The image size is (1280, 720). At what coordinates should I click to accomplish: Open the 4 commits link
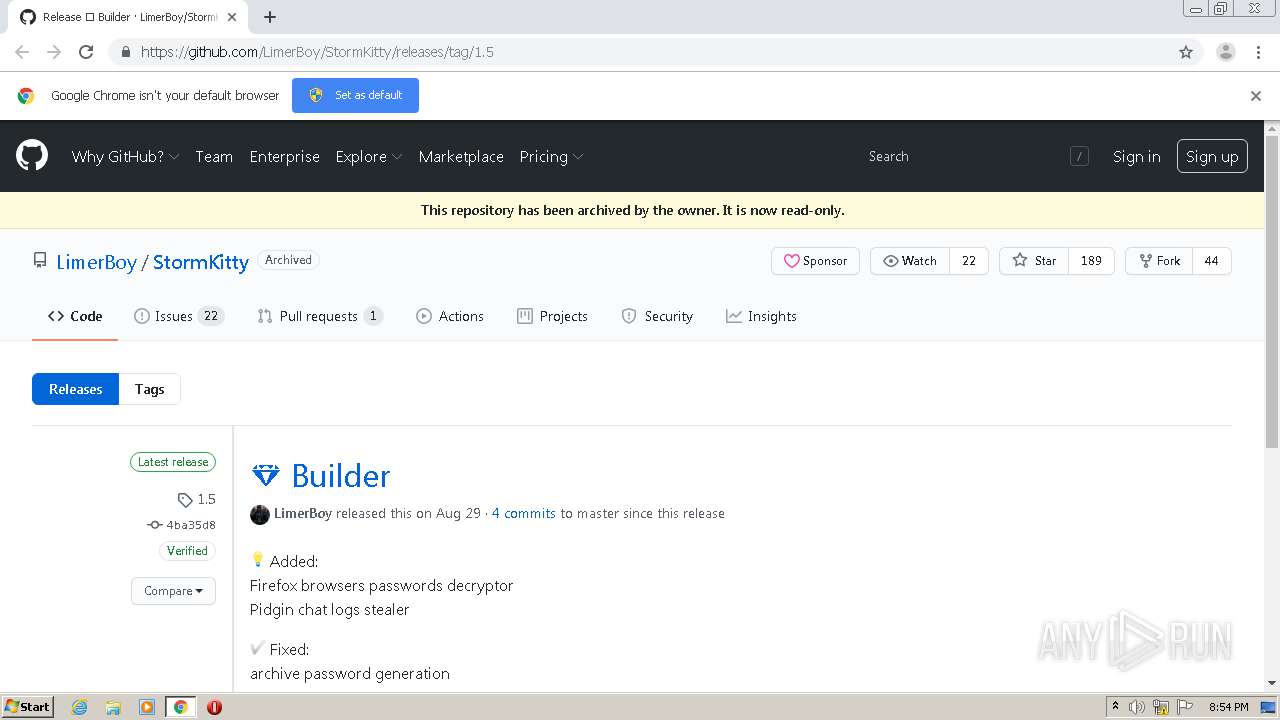point(523,513)
